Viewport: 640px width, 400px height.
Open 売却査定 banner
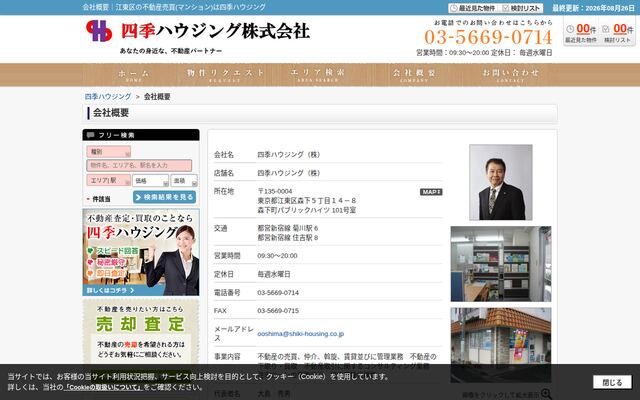coord(141,333)
